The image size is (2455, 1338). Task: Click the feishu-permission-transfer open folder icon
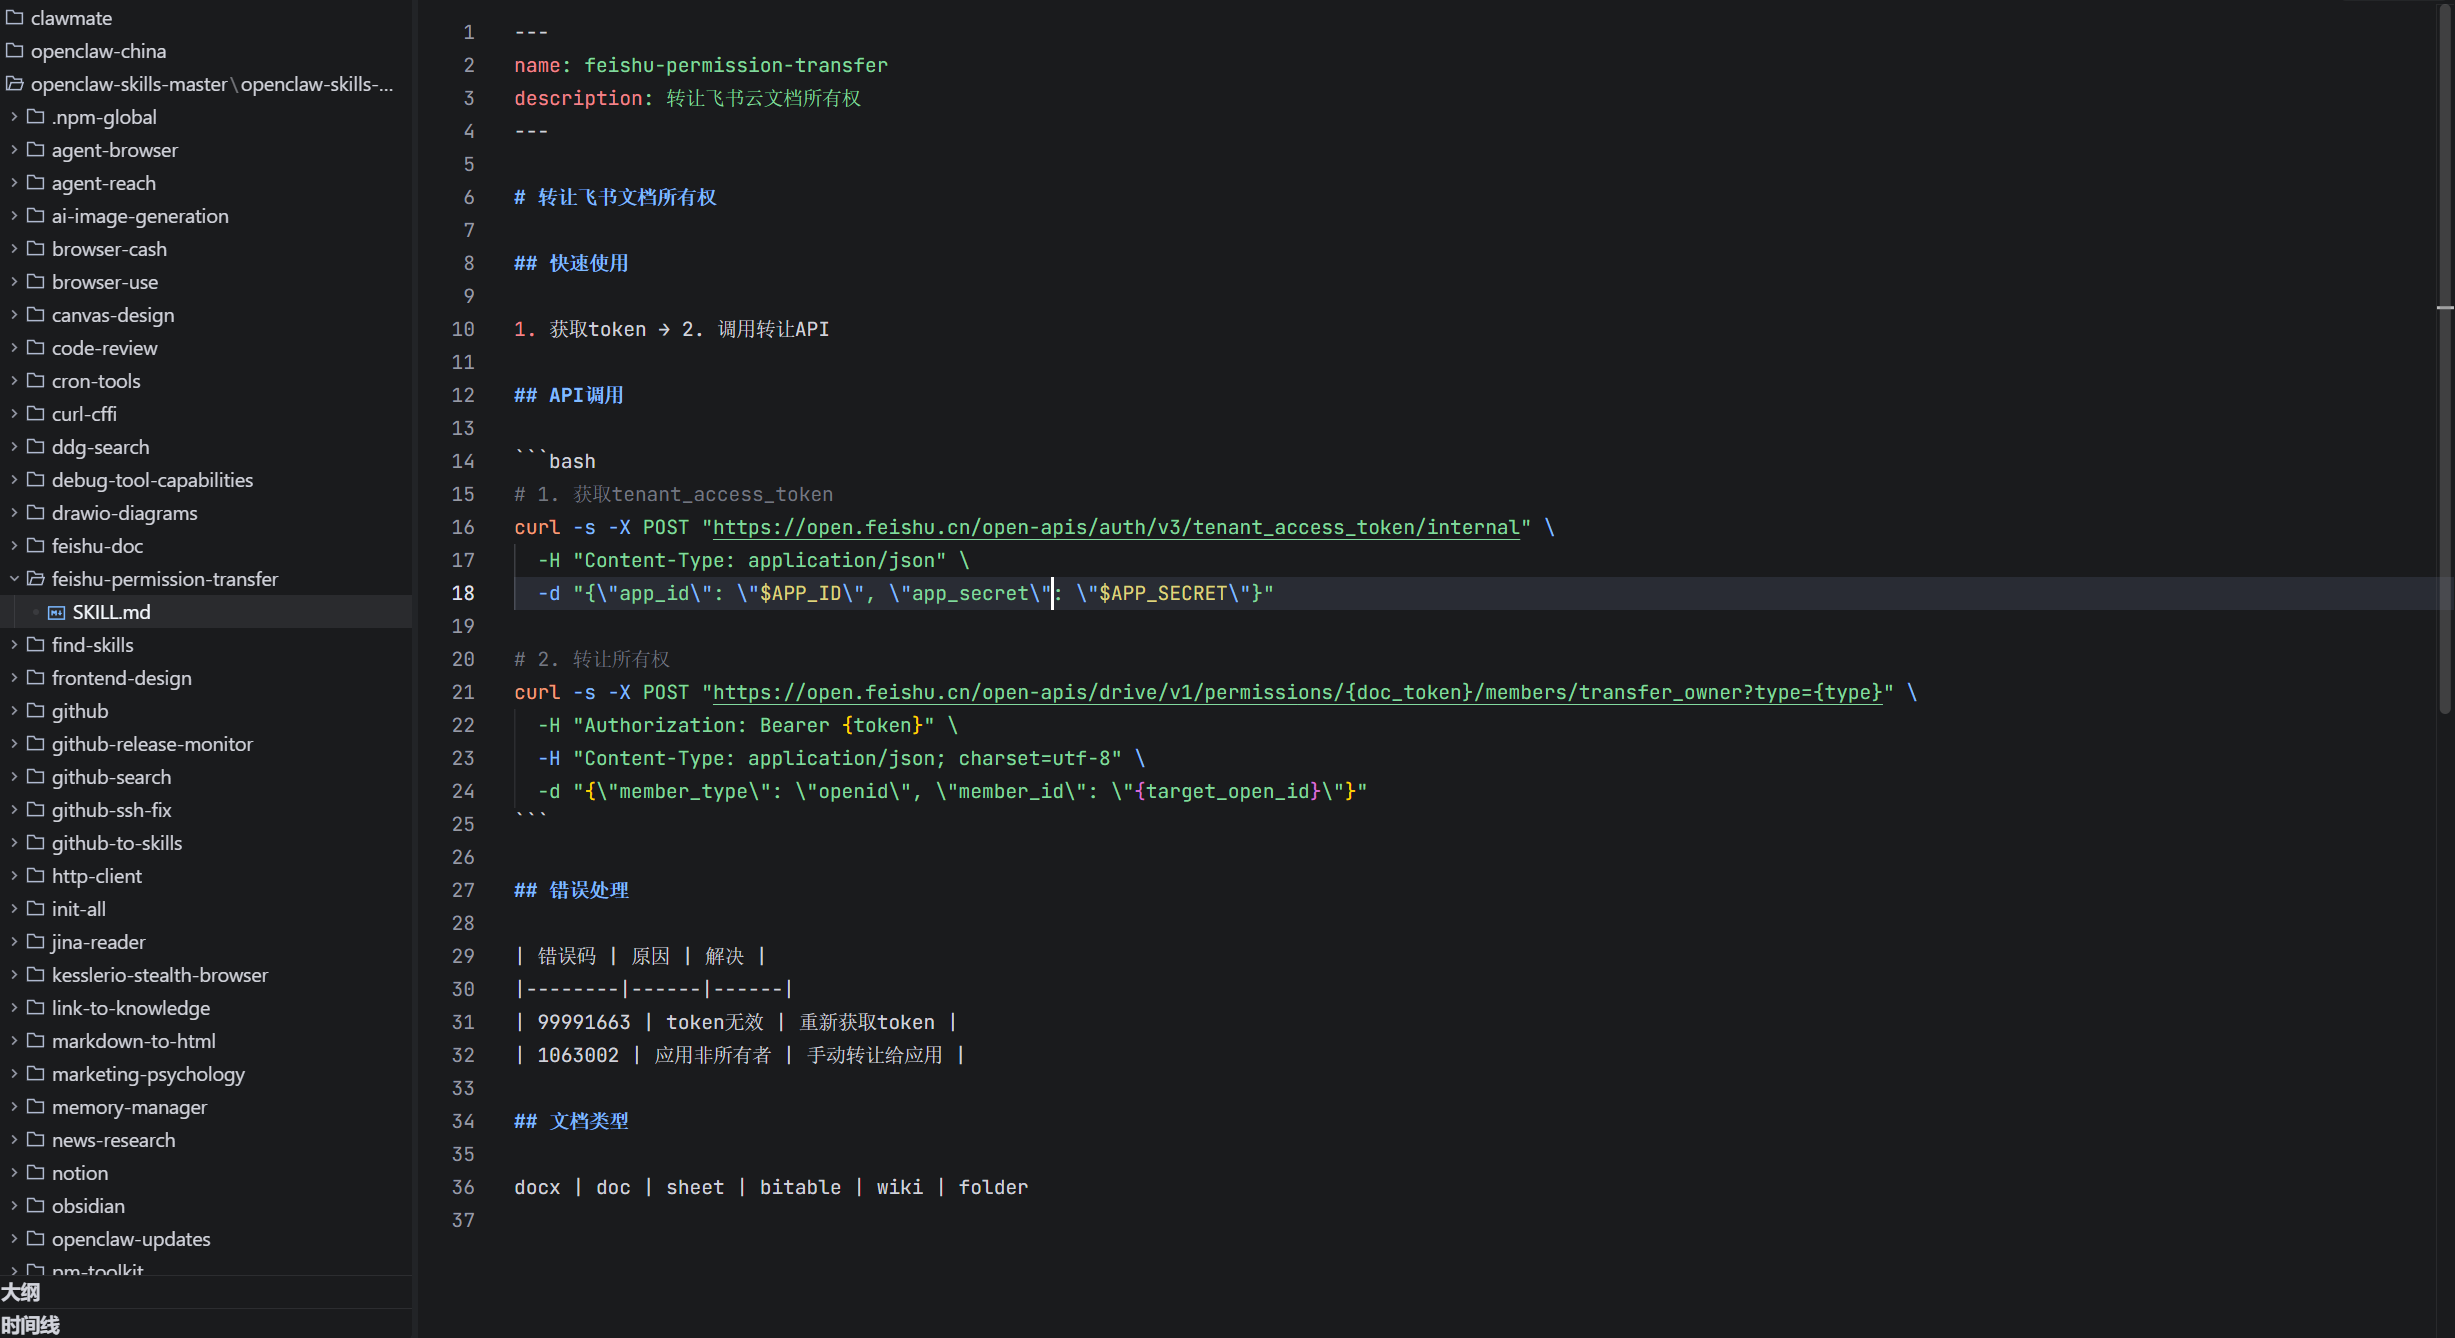(x=36, y=579)
